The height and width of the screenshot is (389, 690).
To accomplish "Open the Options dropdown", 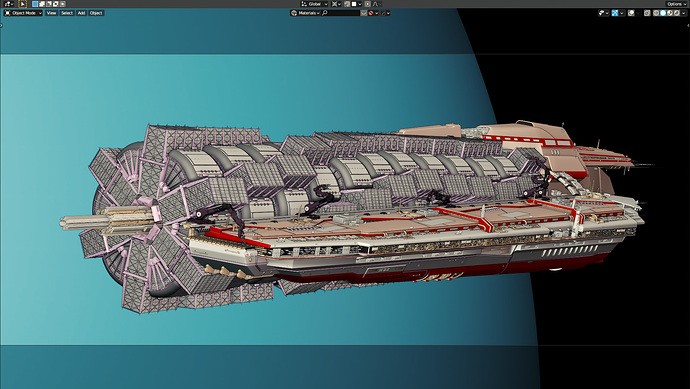I will pyautogui.click(x=676, y=4).
